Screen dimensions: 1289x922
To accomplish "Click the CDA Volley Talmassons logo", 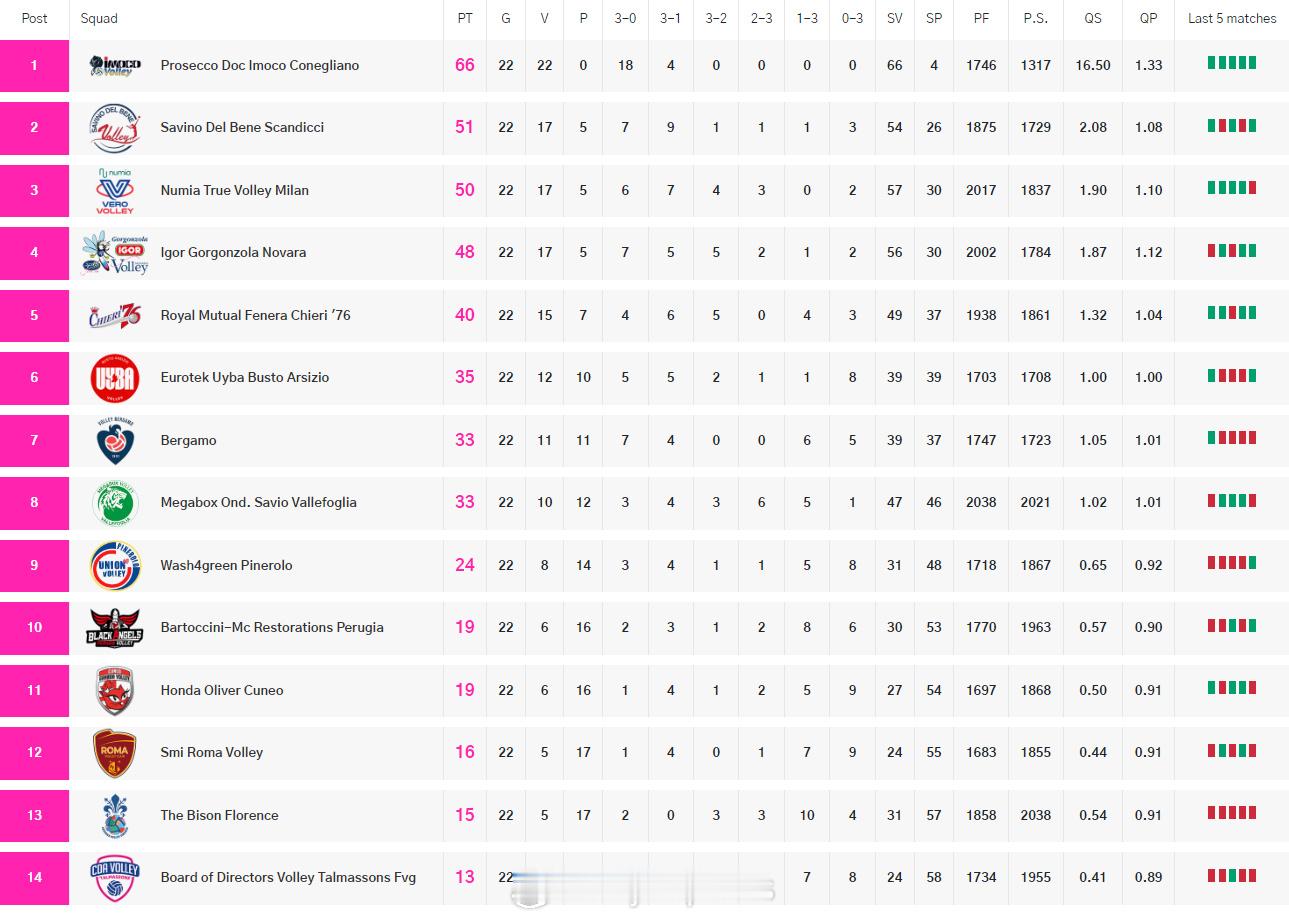I will point(115,878).
